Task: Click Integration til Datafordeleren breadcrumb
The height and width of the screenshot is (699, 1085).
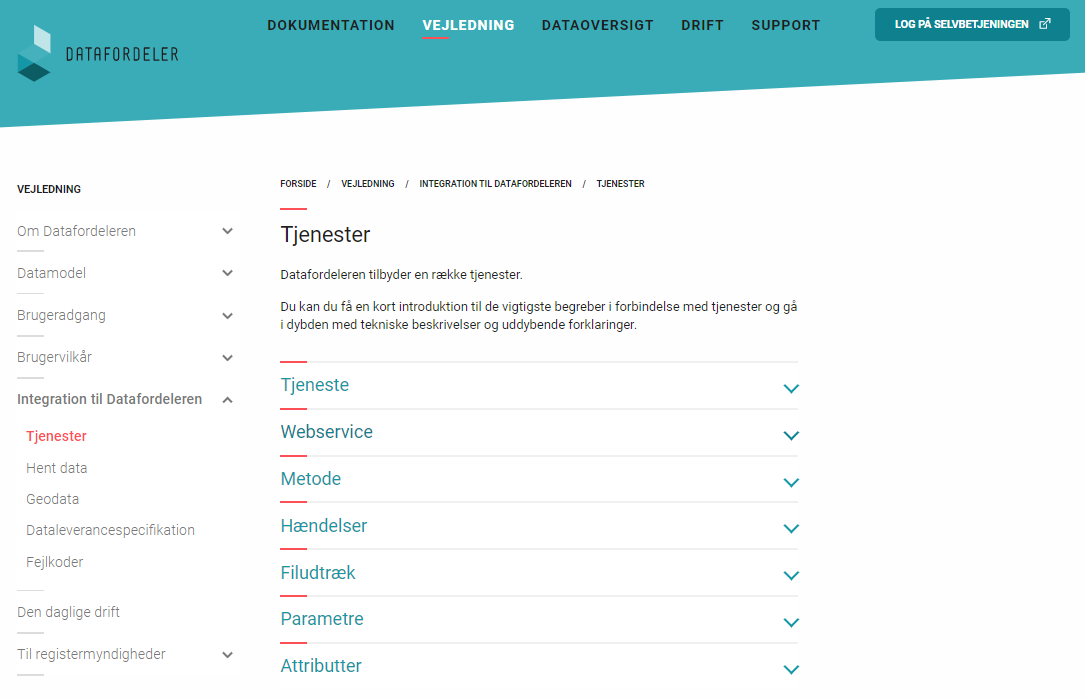Action: [x=495, y=183]
